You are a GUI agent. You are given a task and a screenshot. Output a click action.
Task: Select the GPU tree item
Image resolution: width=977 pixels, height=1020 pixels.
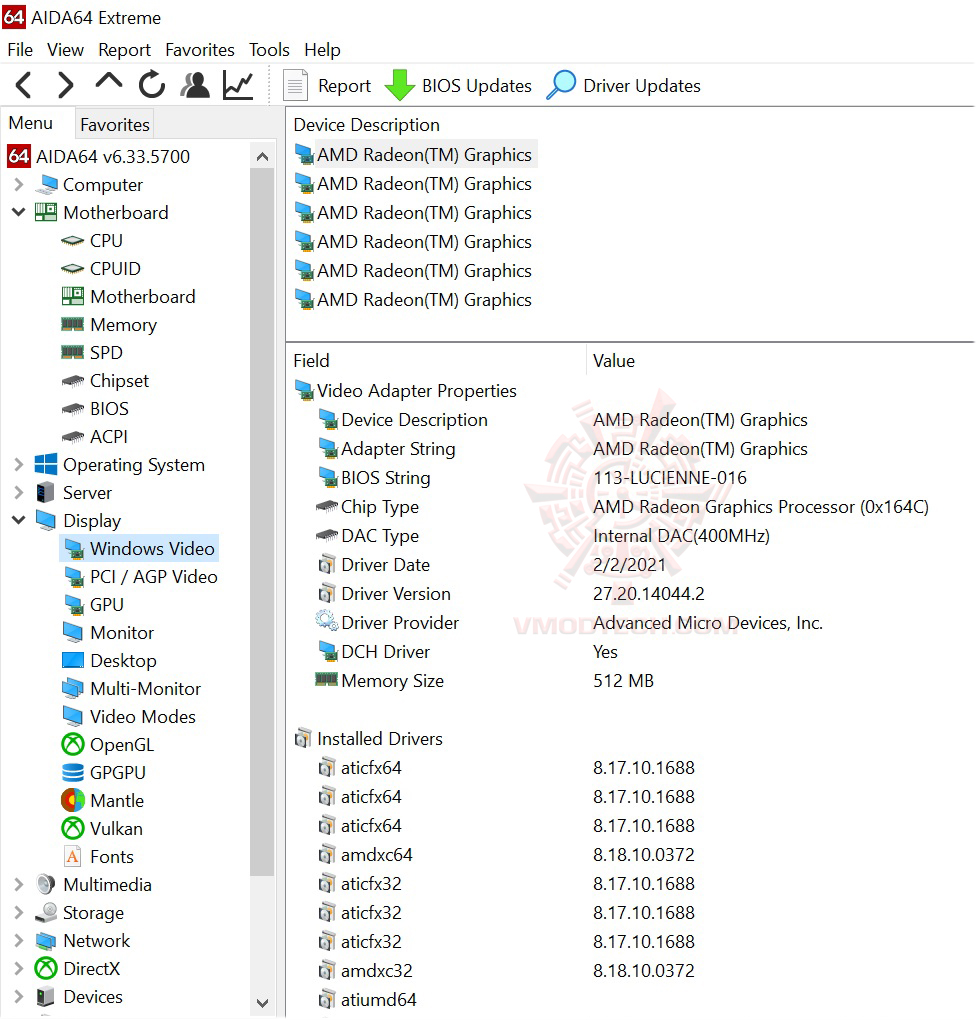[93, 604]
